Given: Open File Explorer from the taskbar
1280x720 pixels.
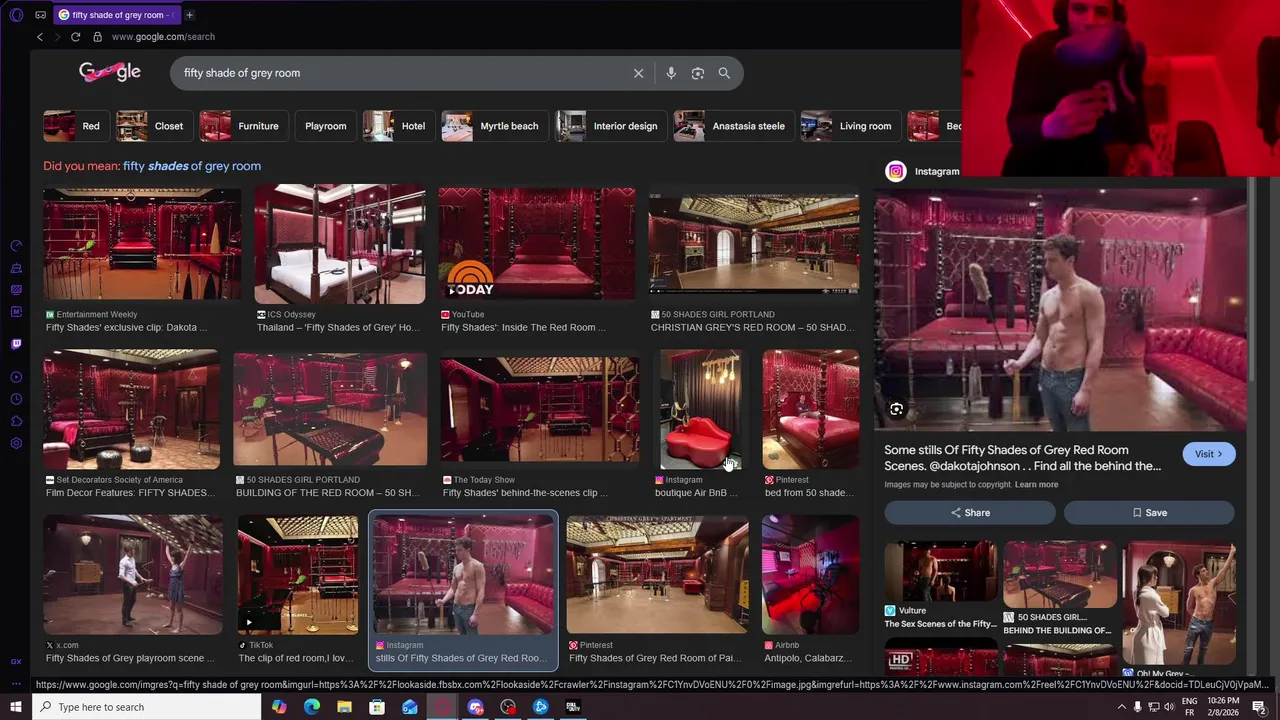Looking at the screenshot, I should [x=344, y=707].
